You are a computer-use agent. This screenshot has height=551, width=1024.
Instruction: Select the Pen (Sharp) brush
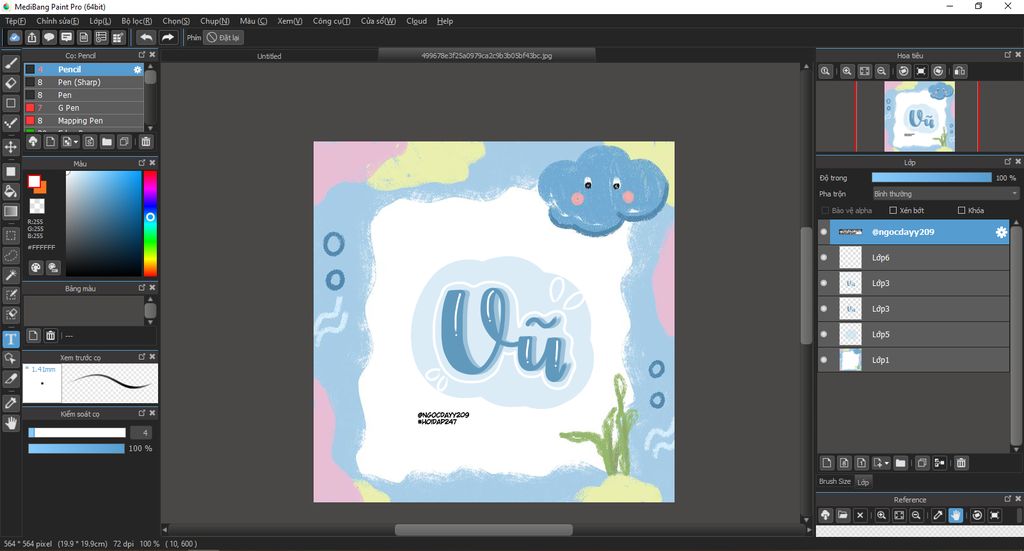click(x=84, y=82)
